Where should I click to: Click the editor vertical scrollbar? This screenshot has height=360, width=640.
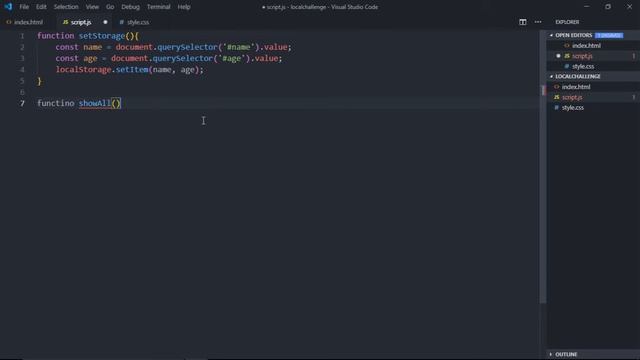click(542, 167)
